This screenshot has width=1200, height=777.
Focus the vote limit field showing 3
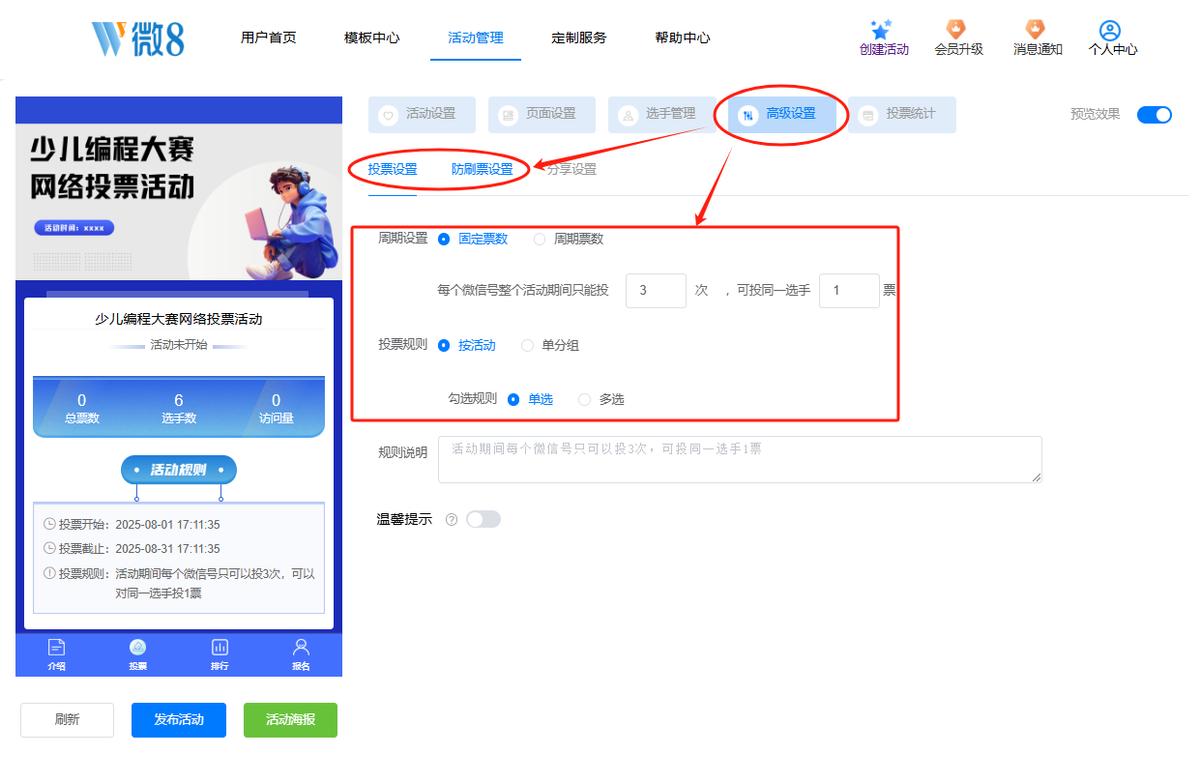[x=656, y=291]
